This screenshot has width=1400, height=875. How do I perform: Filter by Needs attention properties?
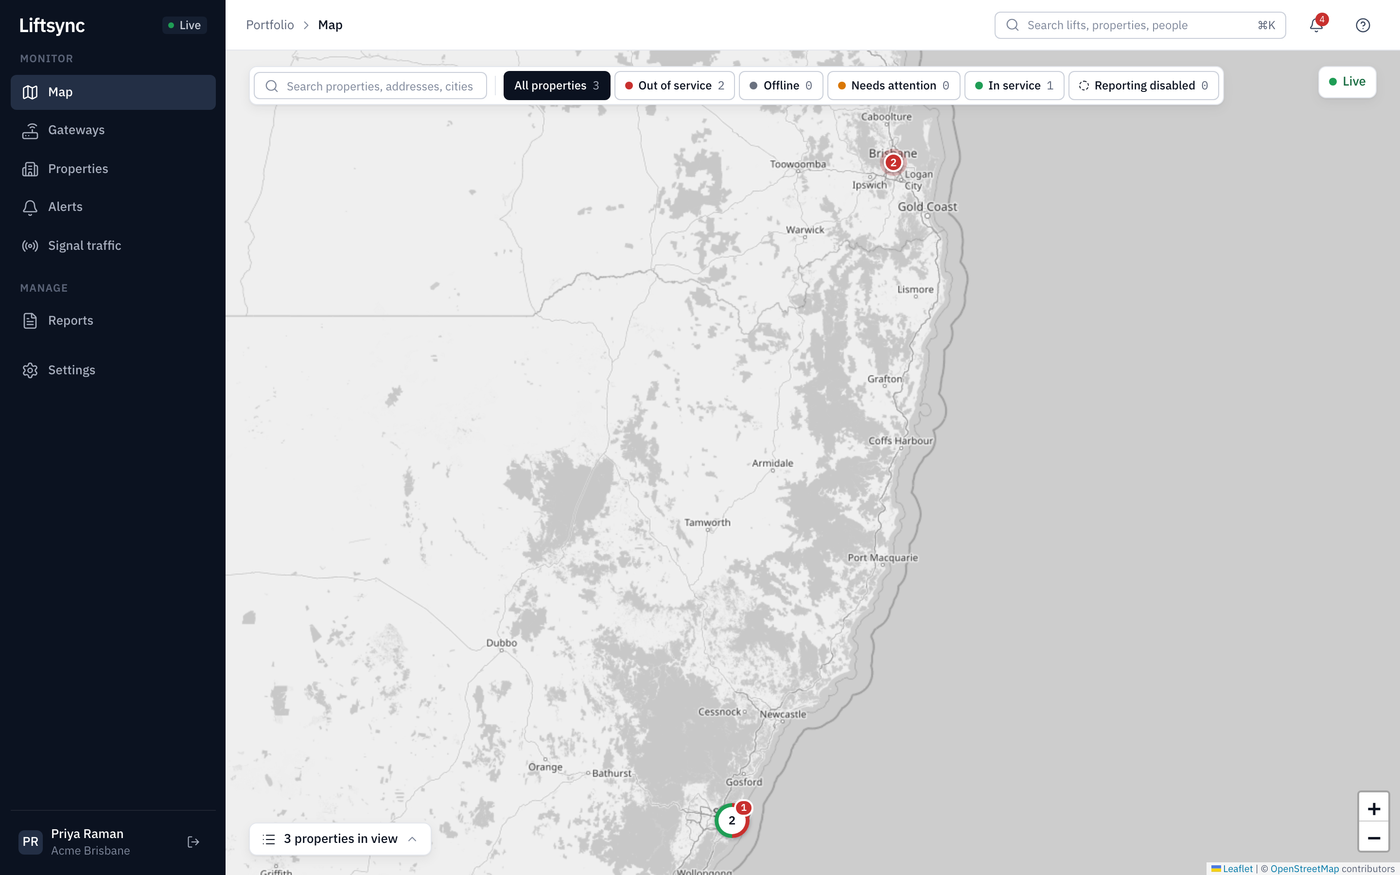pos(894,86)
